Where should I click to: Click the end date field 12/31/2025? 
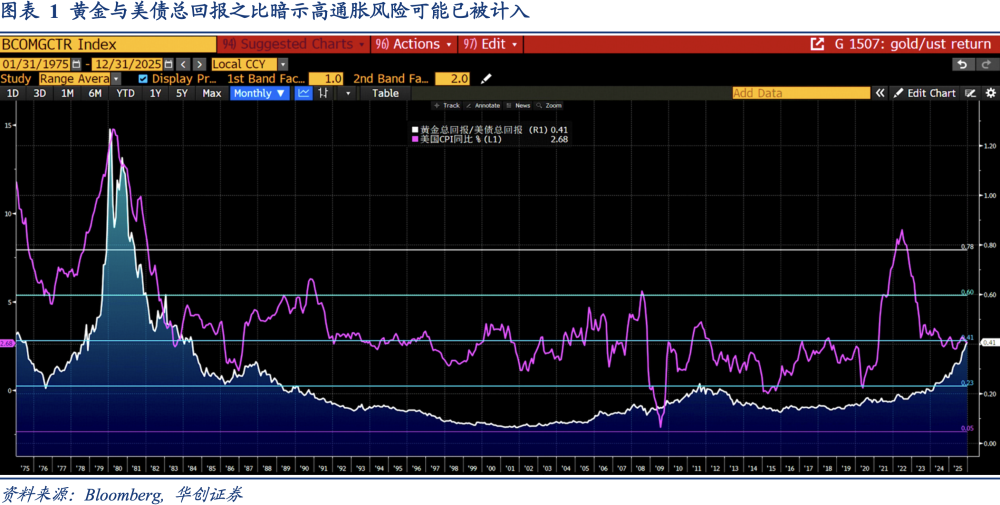pos(128,64)
